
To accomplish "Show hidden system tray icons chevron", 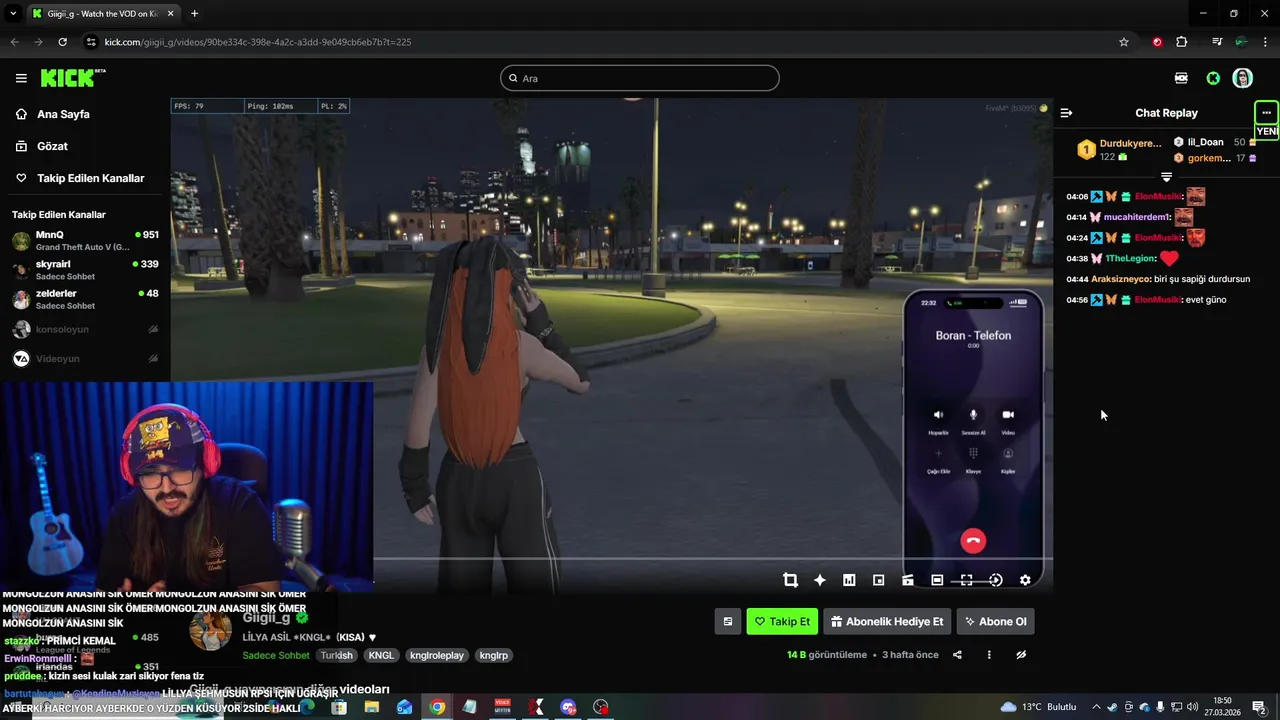I will pos(1096,707).
